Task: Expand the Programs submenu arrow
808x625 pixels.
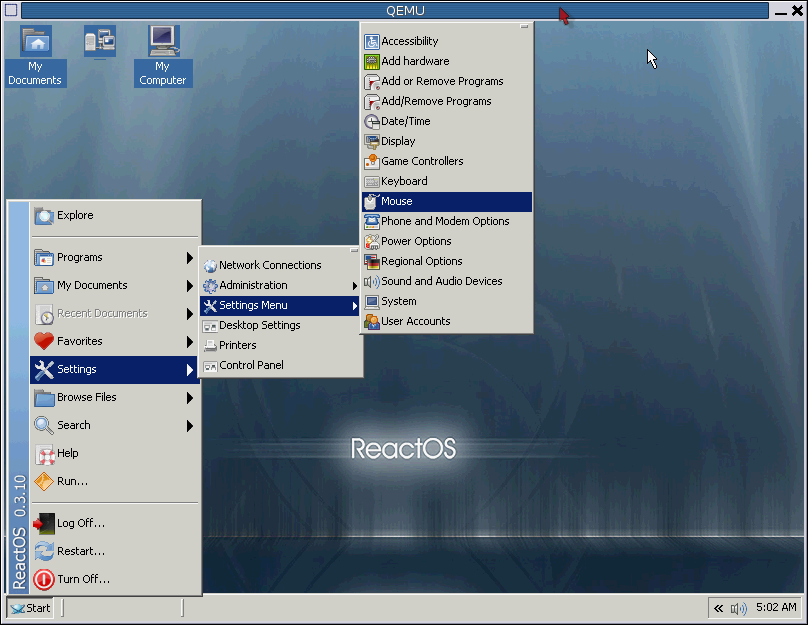Action: pyautogui.click(x=190, y=258)
